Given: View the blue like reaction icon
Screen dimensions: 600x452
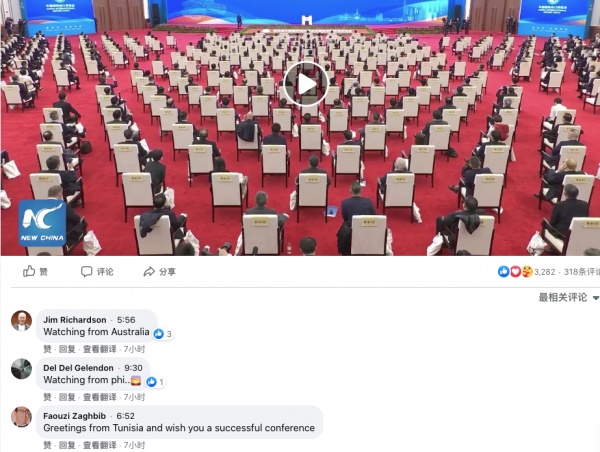Looking at the screenshot, I should click(x=504, y=271).
